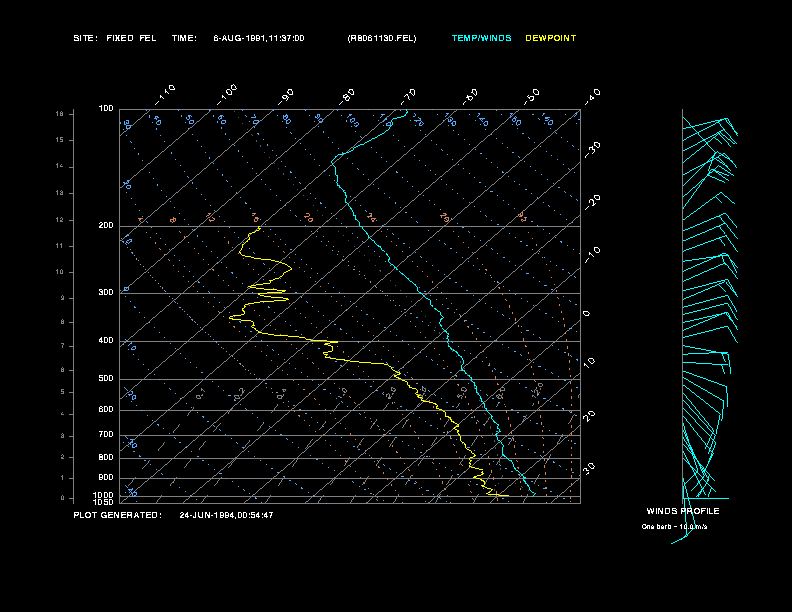Screen dimensions: 792x612
Task: Click the 400 pressure level label
Action: click(106, 341)
